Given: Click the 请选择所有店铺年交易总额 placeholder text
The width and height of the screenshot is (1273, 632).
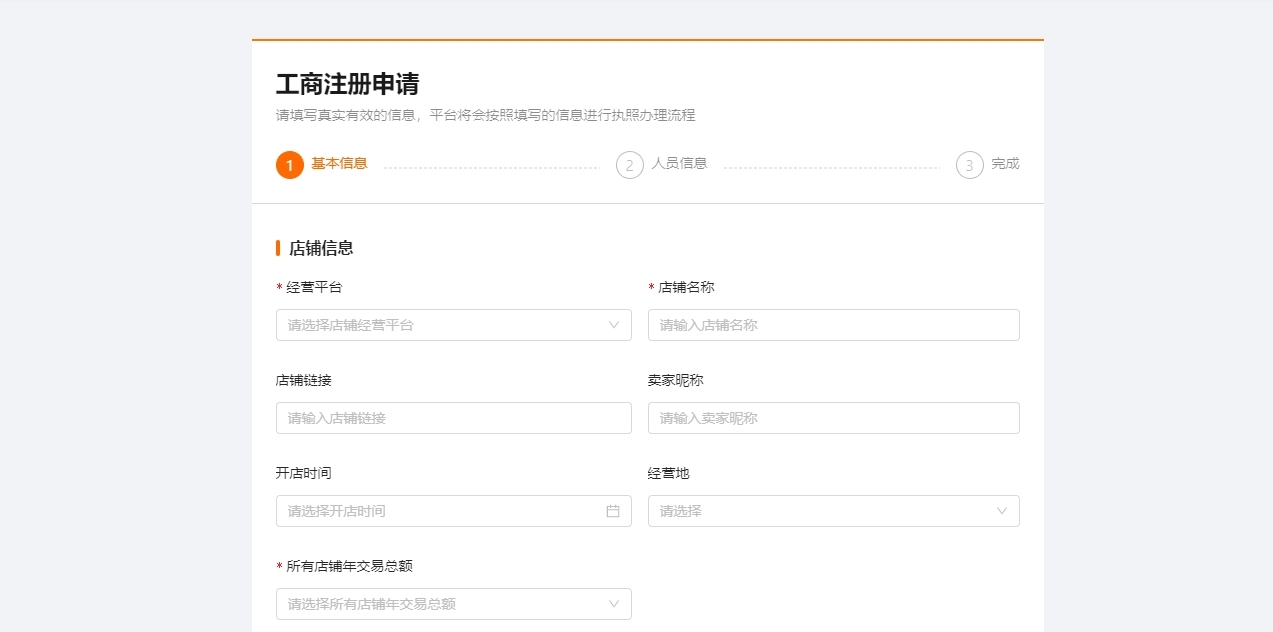Looking at the screenshot, I should (372, 604).
